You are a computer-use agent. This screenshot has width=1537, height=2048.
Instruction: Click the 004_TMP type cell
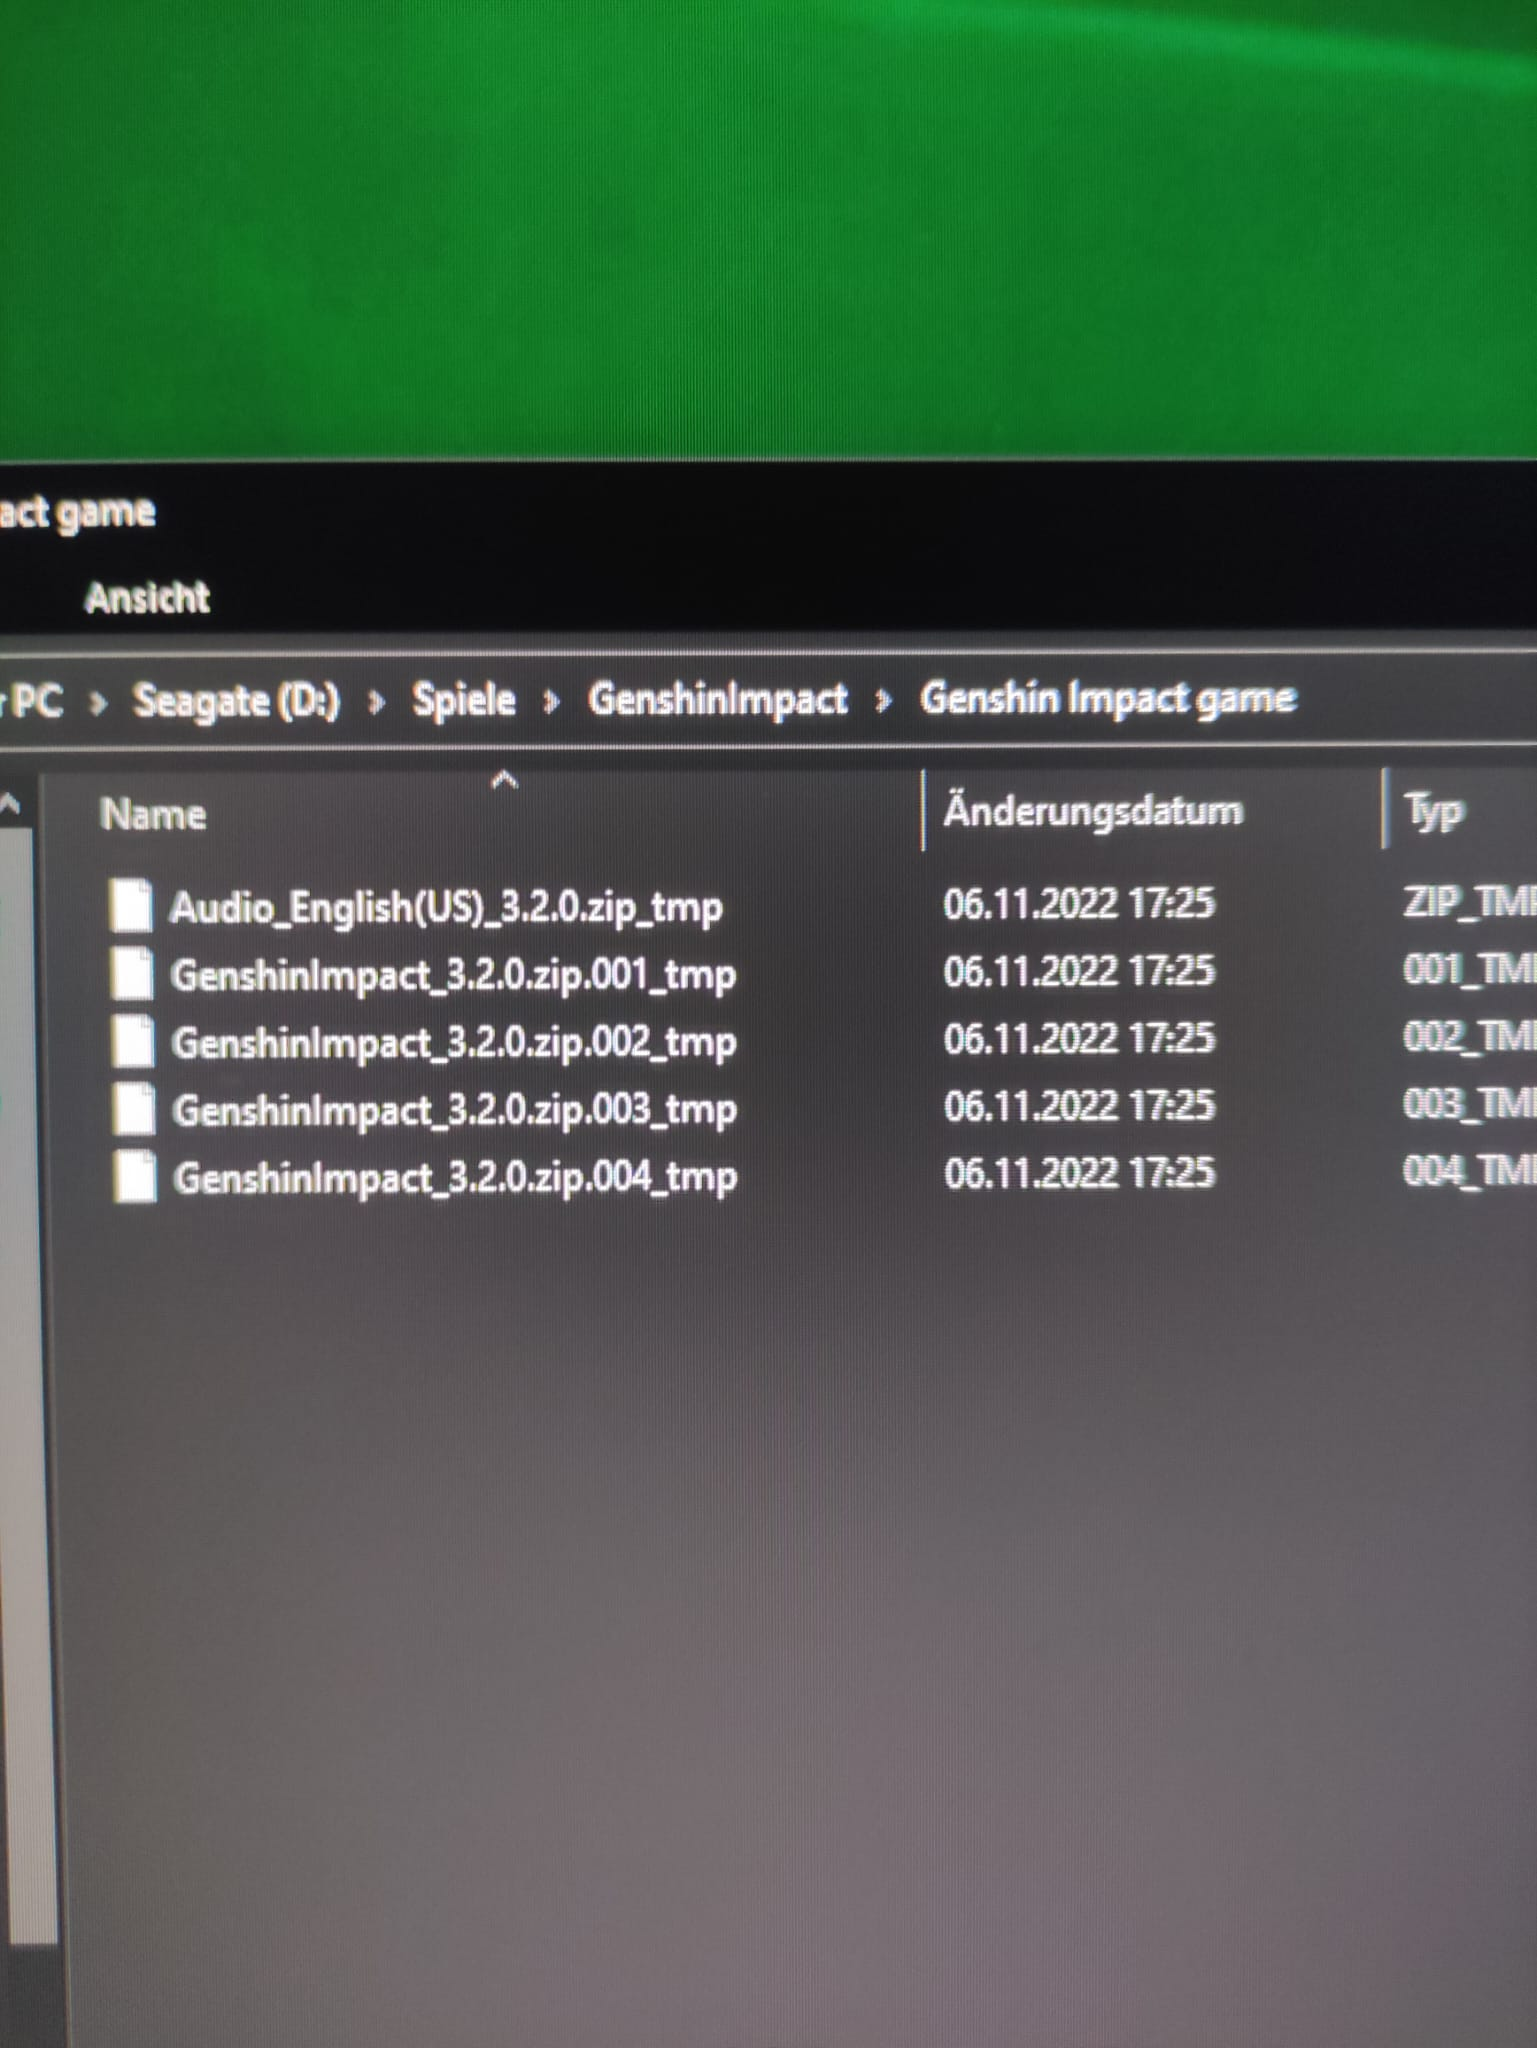tap(1469, 1171)
